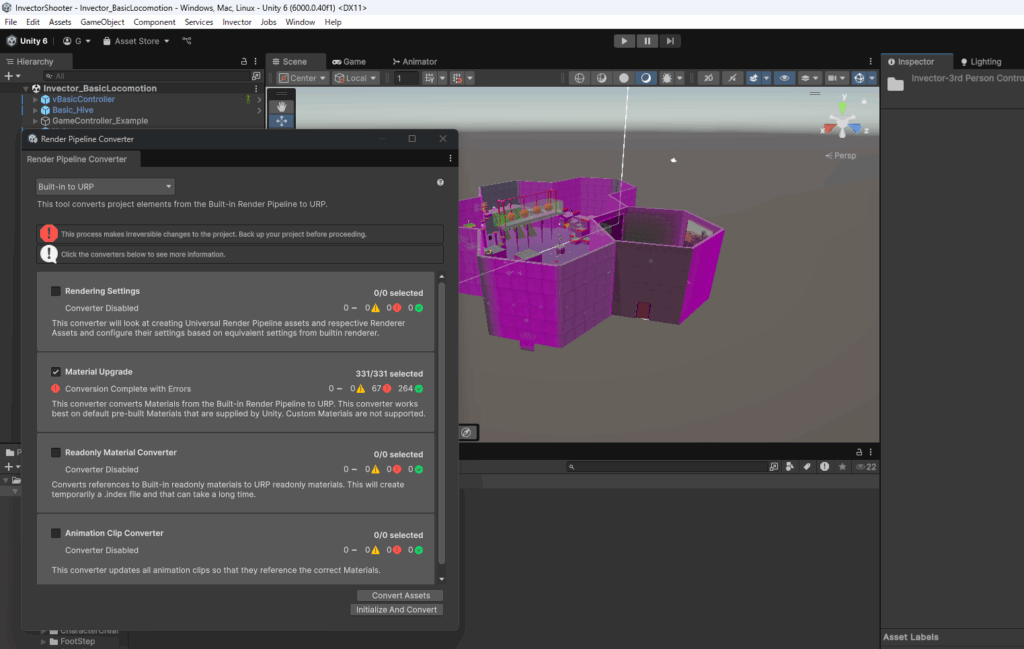1024x649 pixels.
Task: Open the Scene camera settings dropdown
Action: (x=836, y=78)
